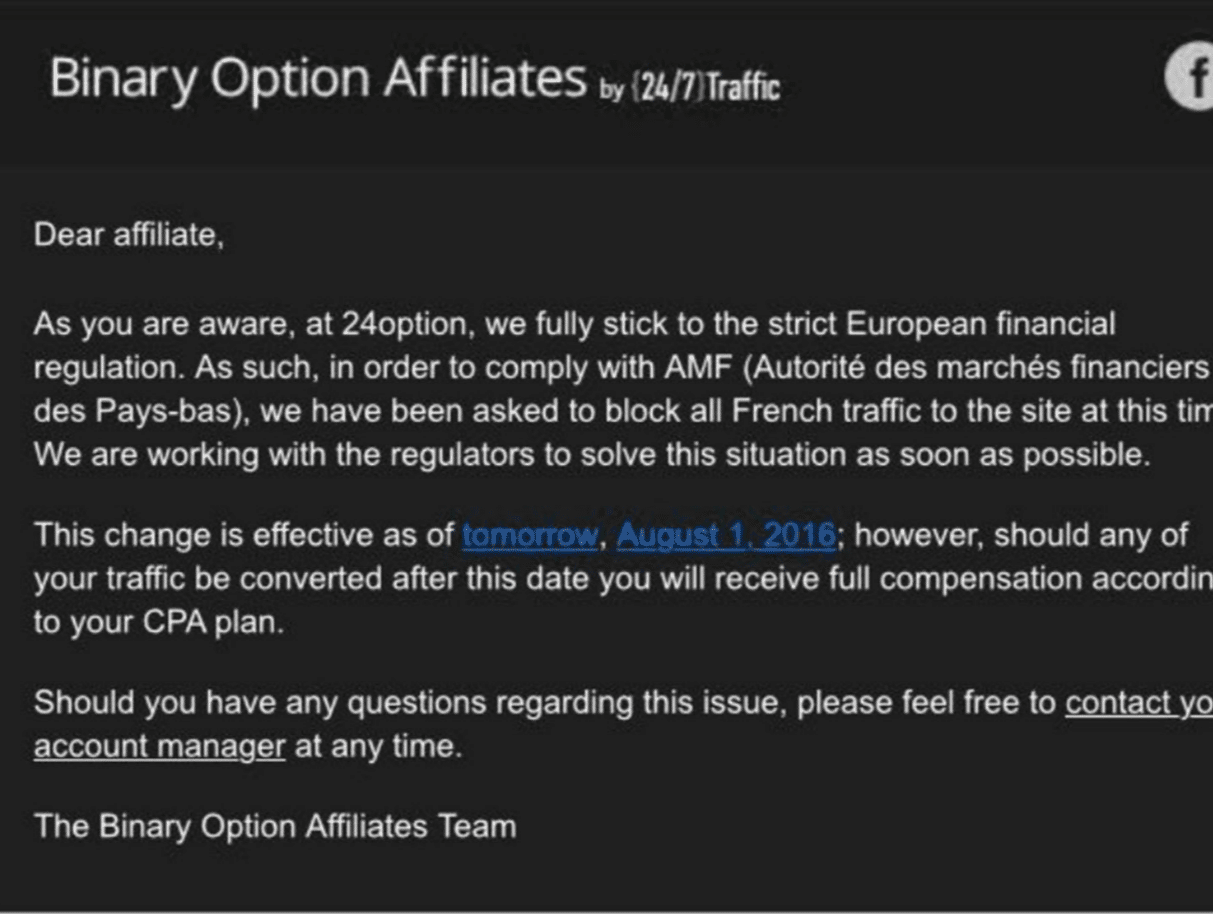Follow the 'August 1, 2016' date link
1213x914 pixels.
(x=725, y=536)
